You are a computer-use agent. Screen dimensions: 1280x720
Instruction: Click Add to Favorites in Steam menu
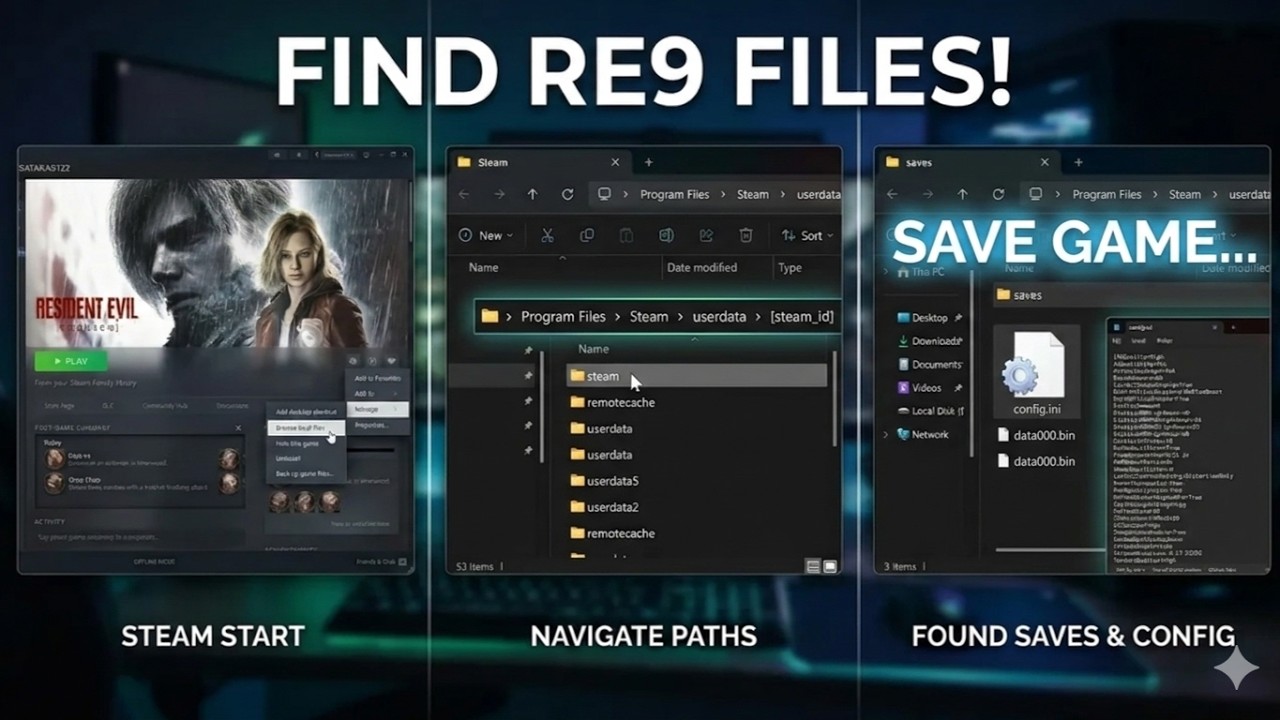(x=377, y=378)
